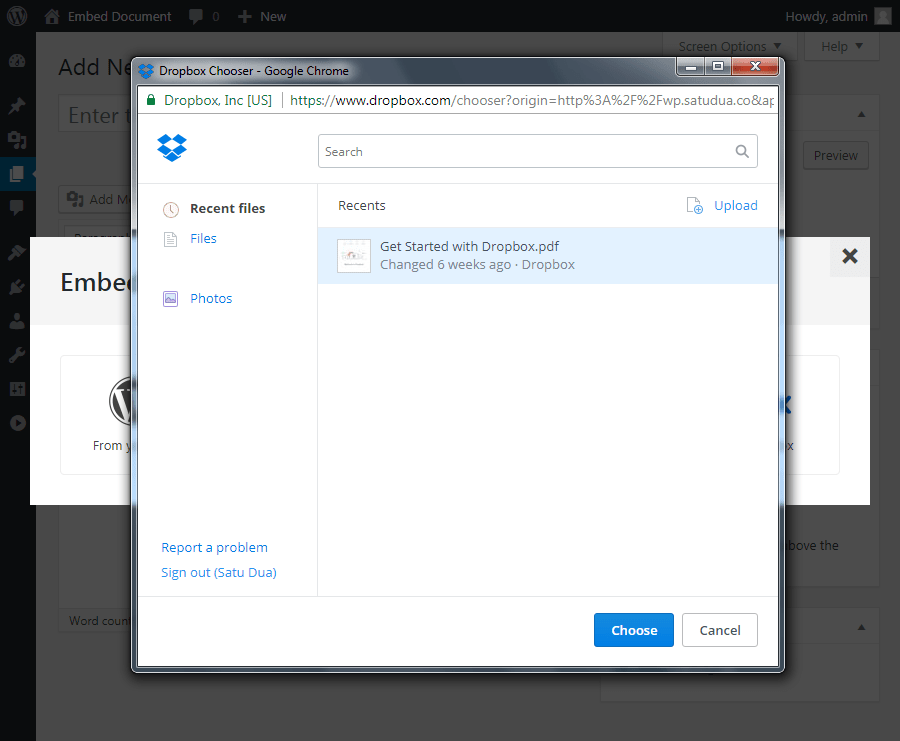Collapse the Word count panel using its chevron

point(860,626)
